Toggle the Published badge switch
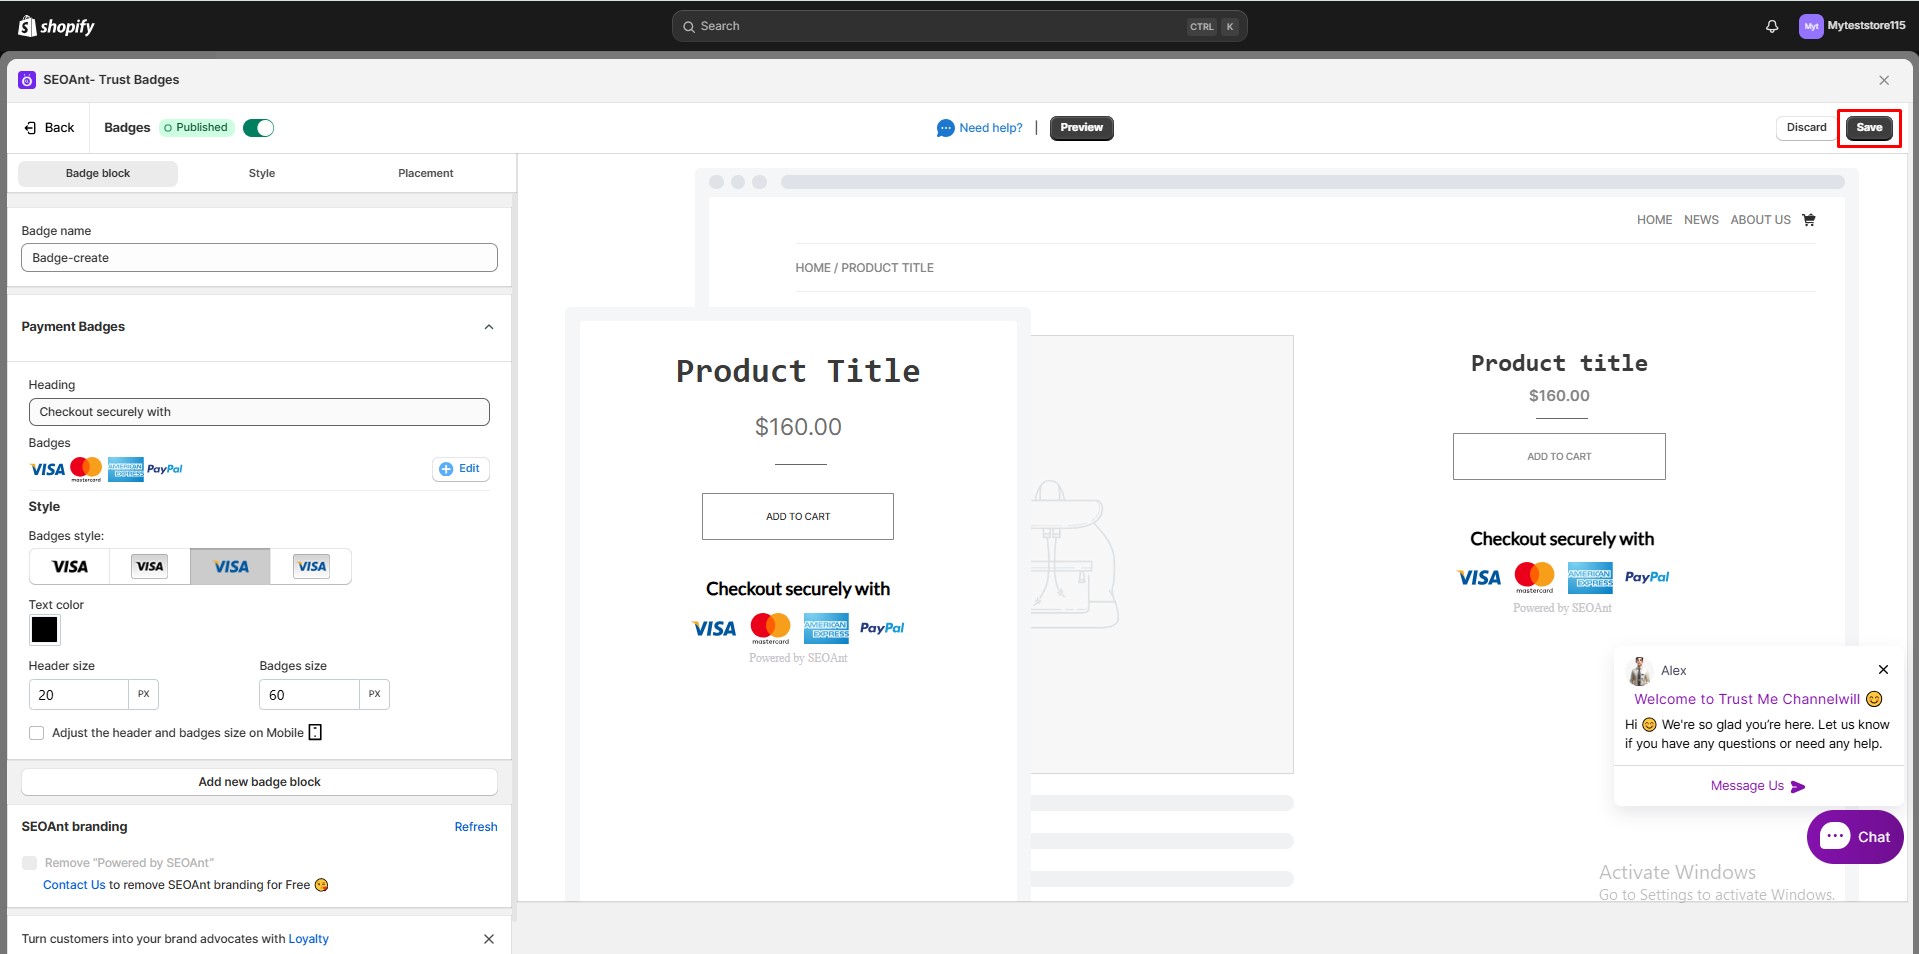1919x954 pixels. pos(258,128)
